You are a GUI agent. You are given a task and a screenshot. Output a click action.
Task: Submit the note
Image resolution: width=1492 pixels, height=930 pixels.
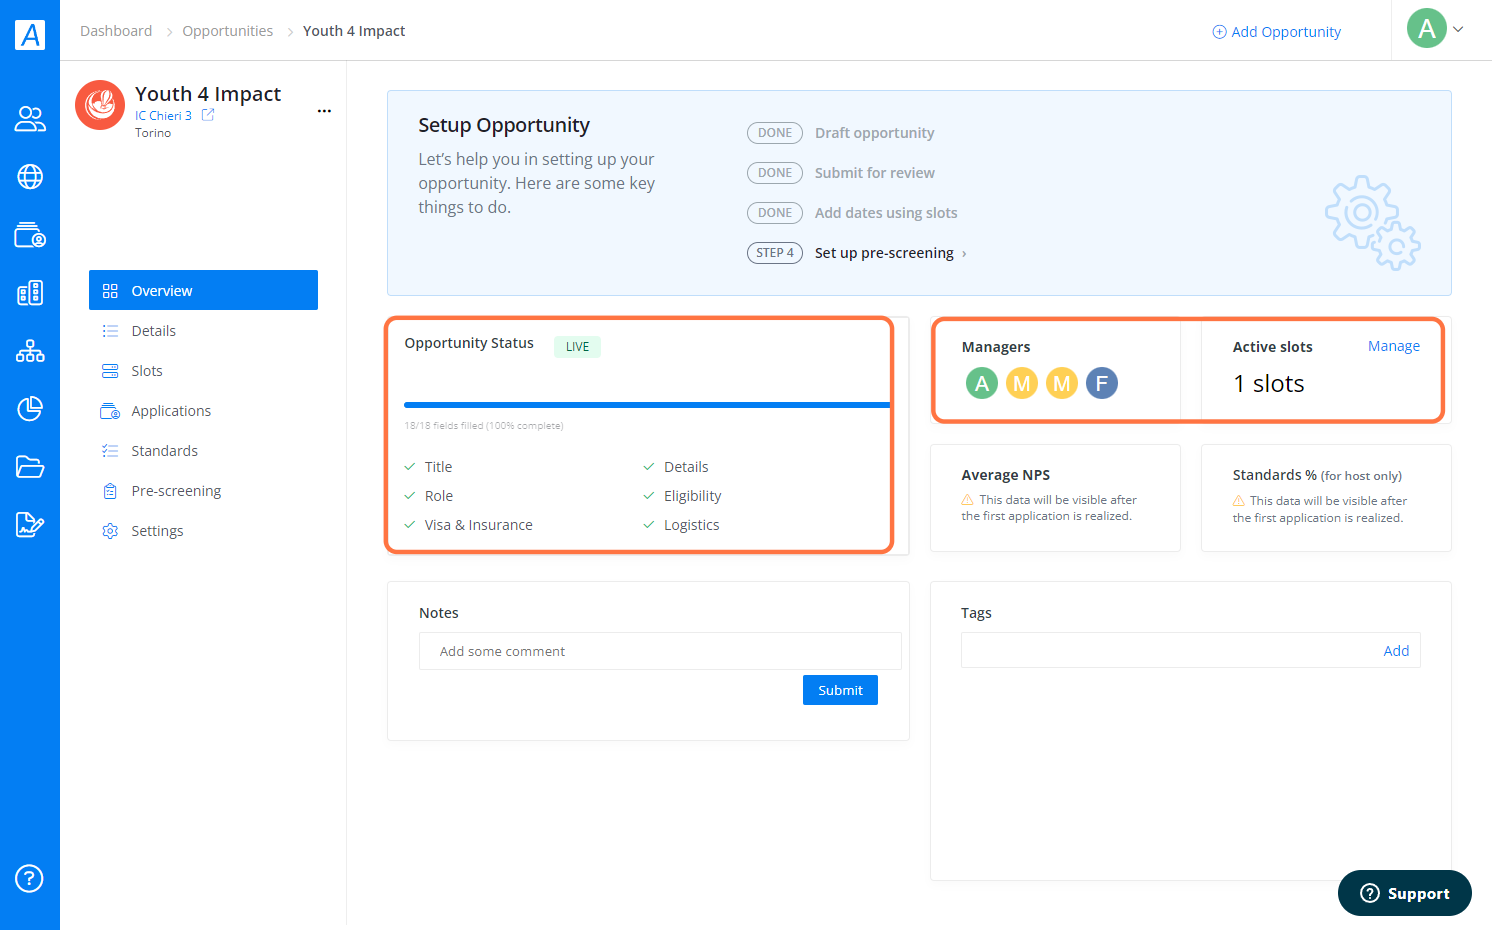pos(840,690)
